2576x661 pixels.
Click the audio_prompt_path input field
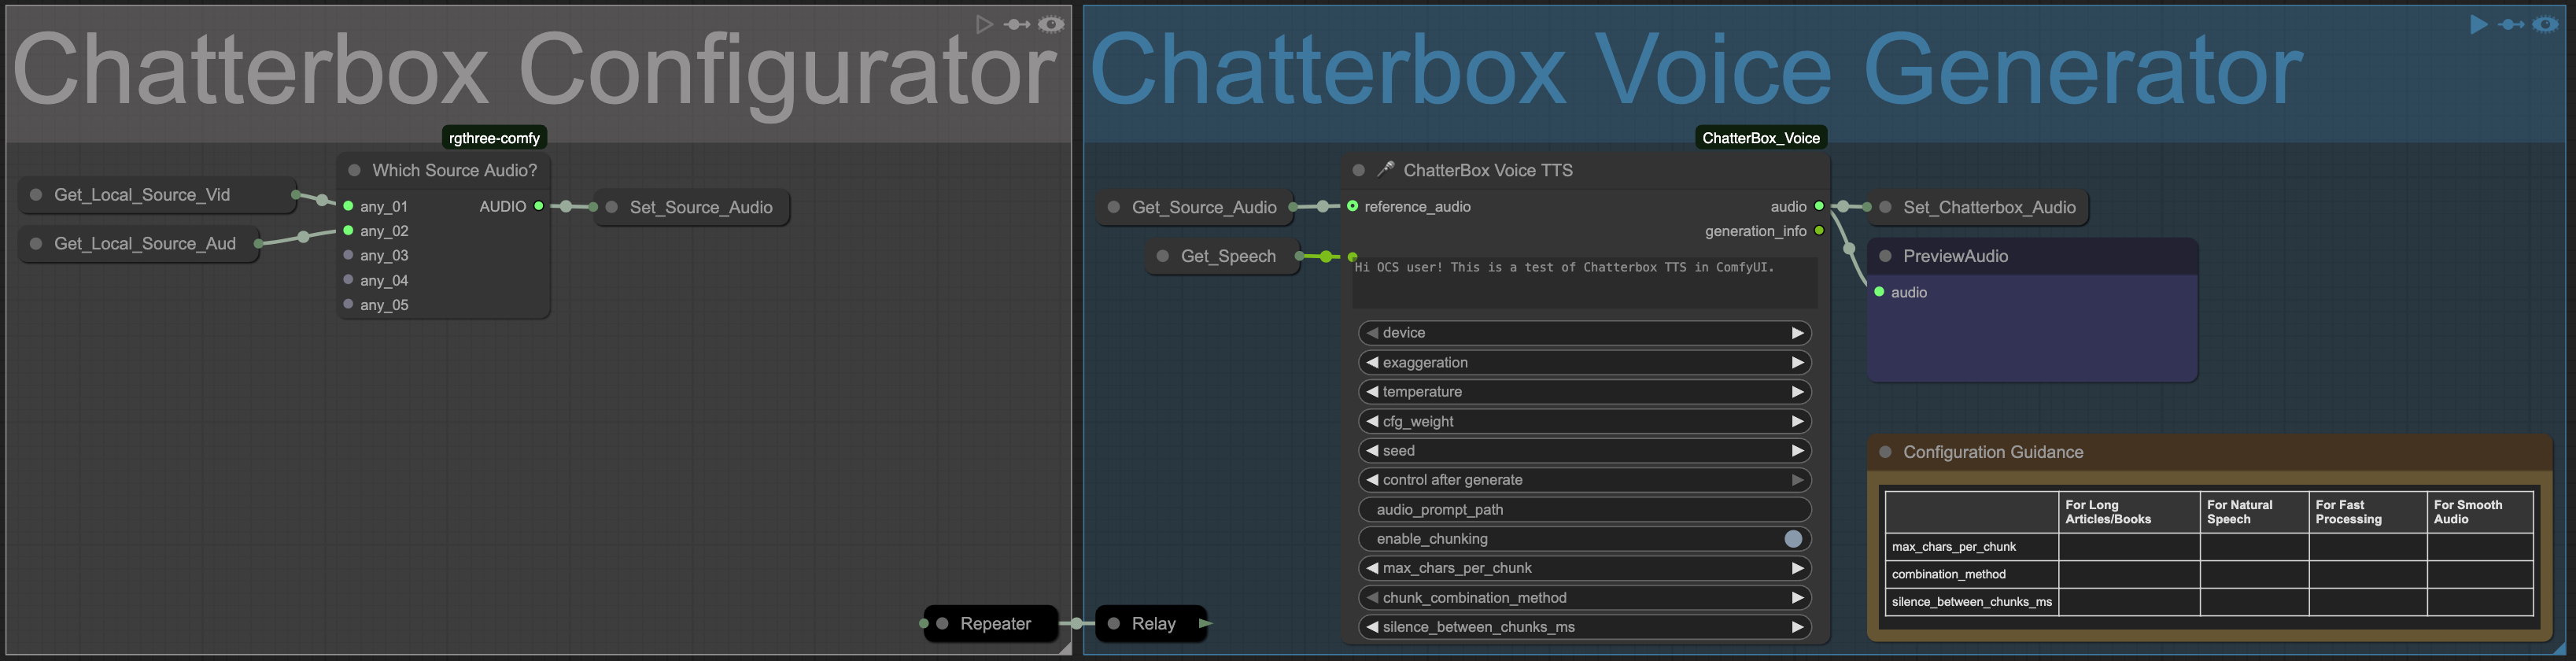tap(1585, 510)
